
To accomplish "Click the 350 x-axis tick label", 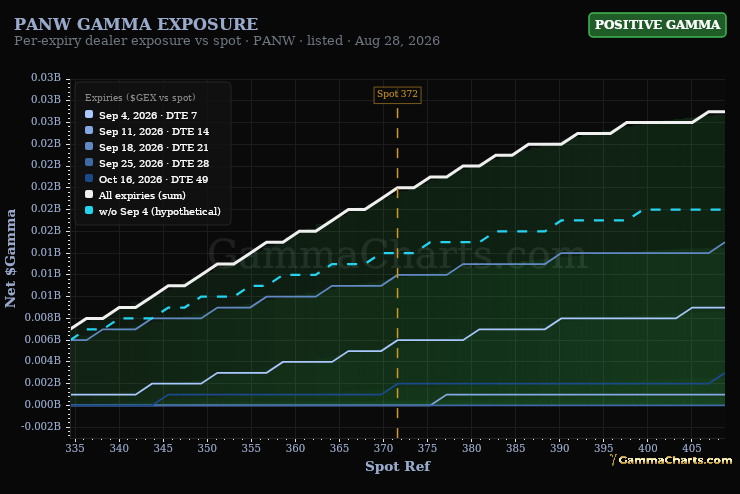I will (x=207, y=448).
